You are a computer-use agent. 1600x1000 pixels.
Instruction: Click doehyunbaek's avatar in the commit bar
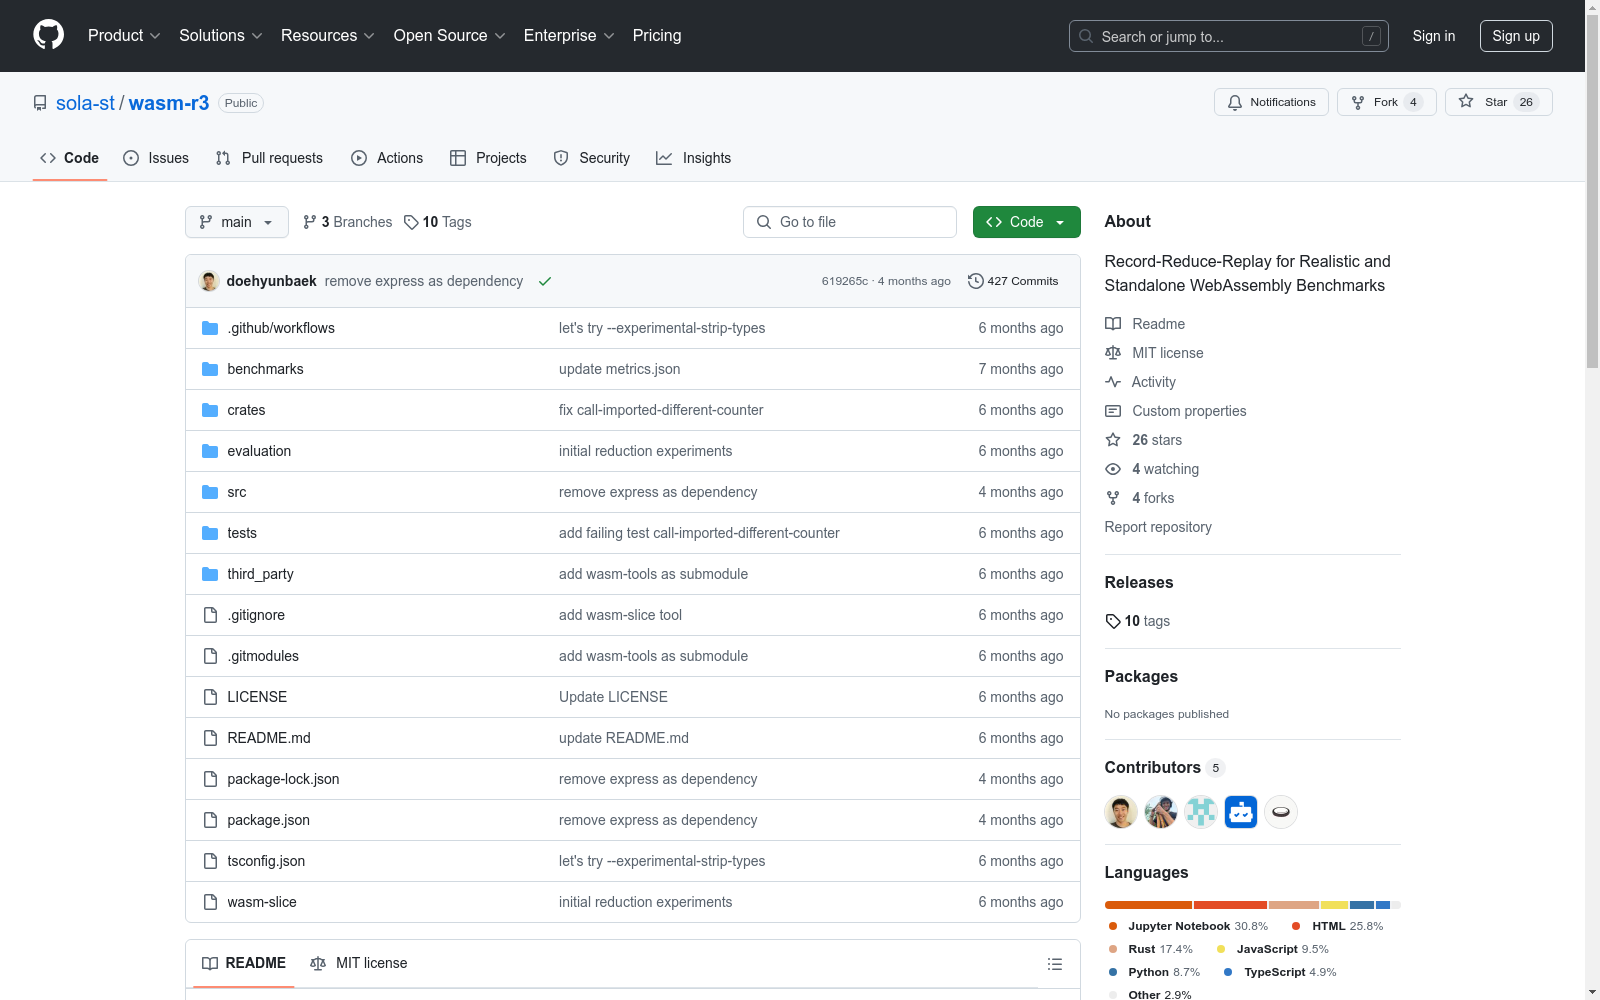[209, 281]
